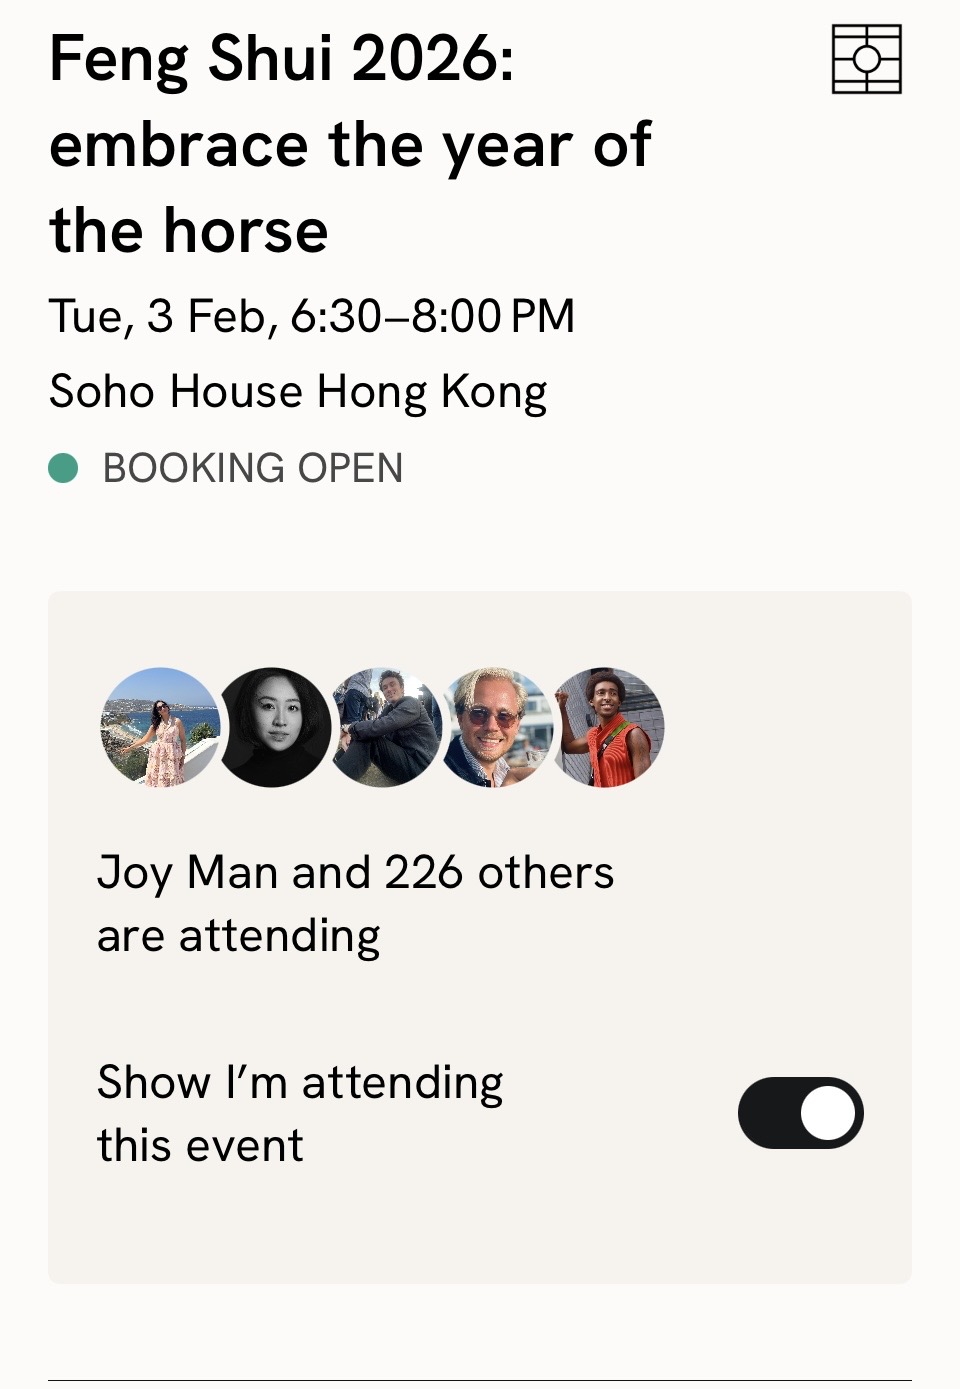Tap the BOOKING OPEN status label
The height and width of the screenshot is (1389, 960).
(x=253, y=468)
